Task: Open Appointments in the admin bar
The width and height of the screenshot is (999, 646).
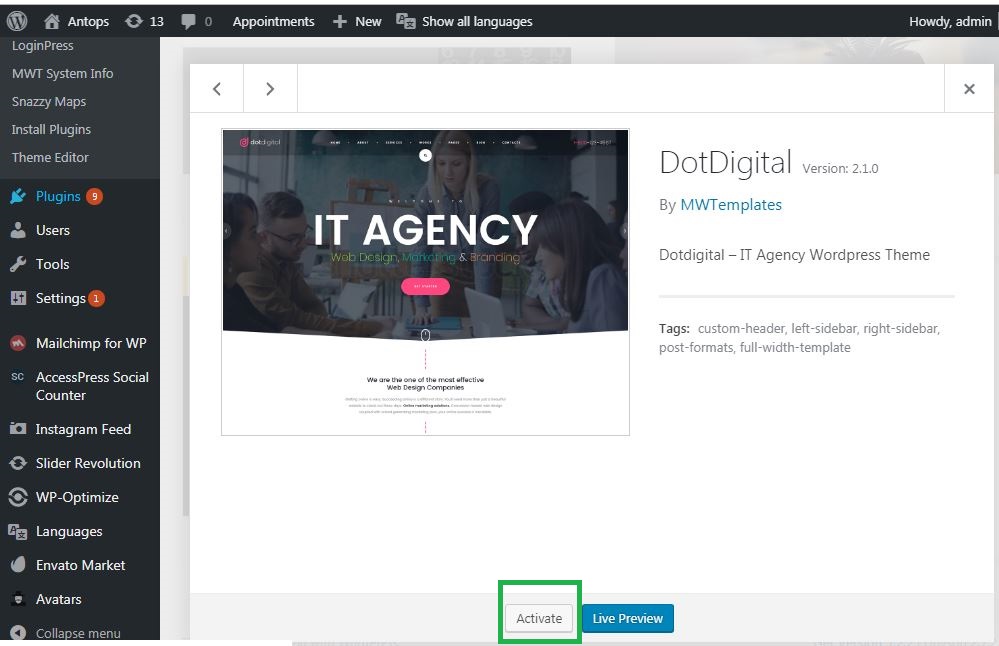Action: [x=273, y=22]
